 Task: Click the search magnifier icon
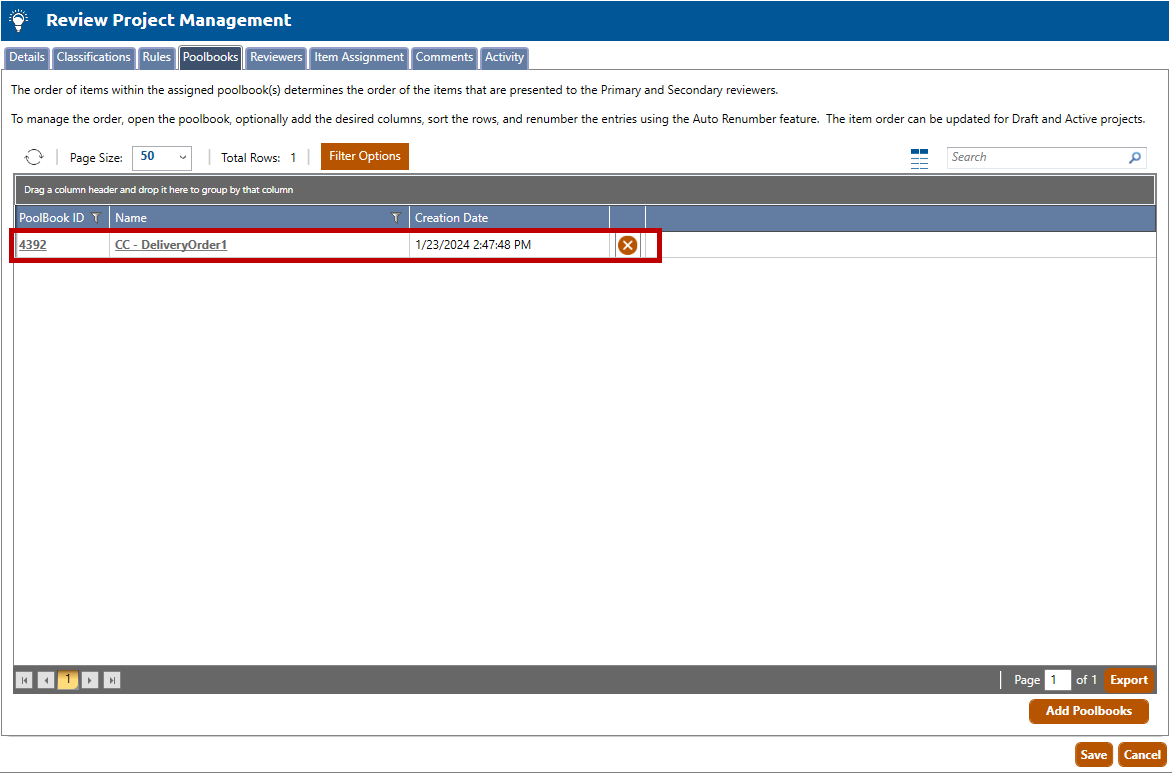(x=1135, y=158)
